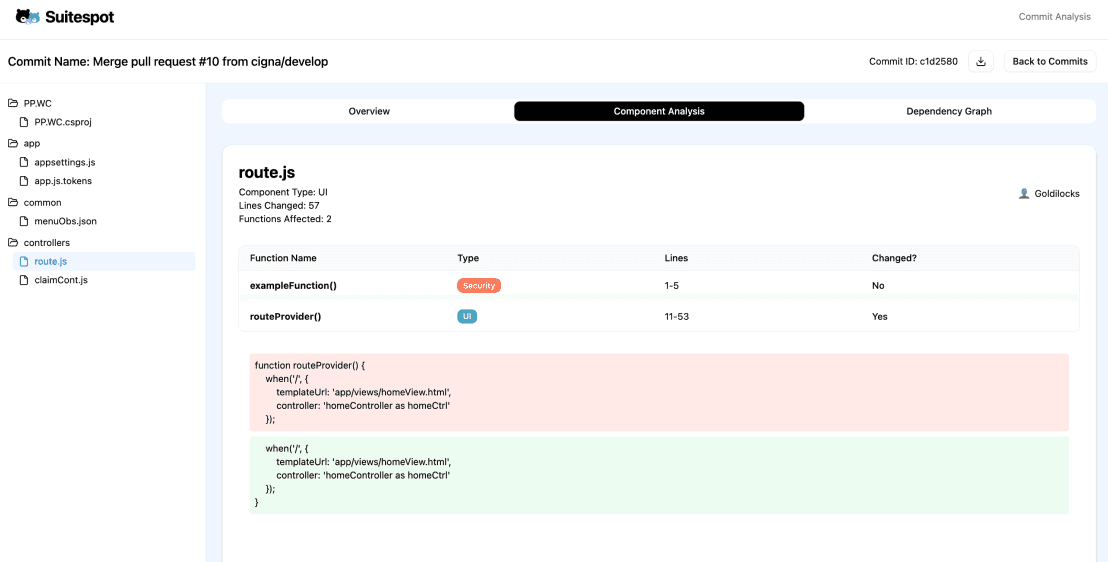Click the download commit icon button
The width and height of the screenshot is (1108, 562).
[981, 62]
